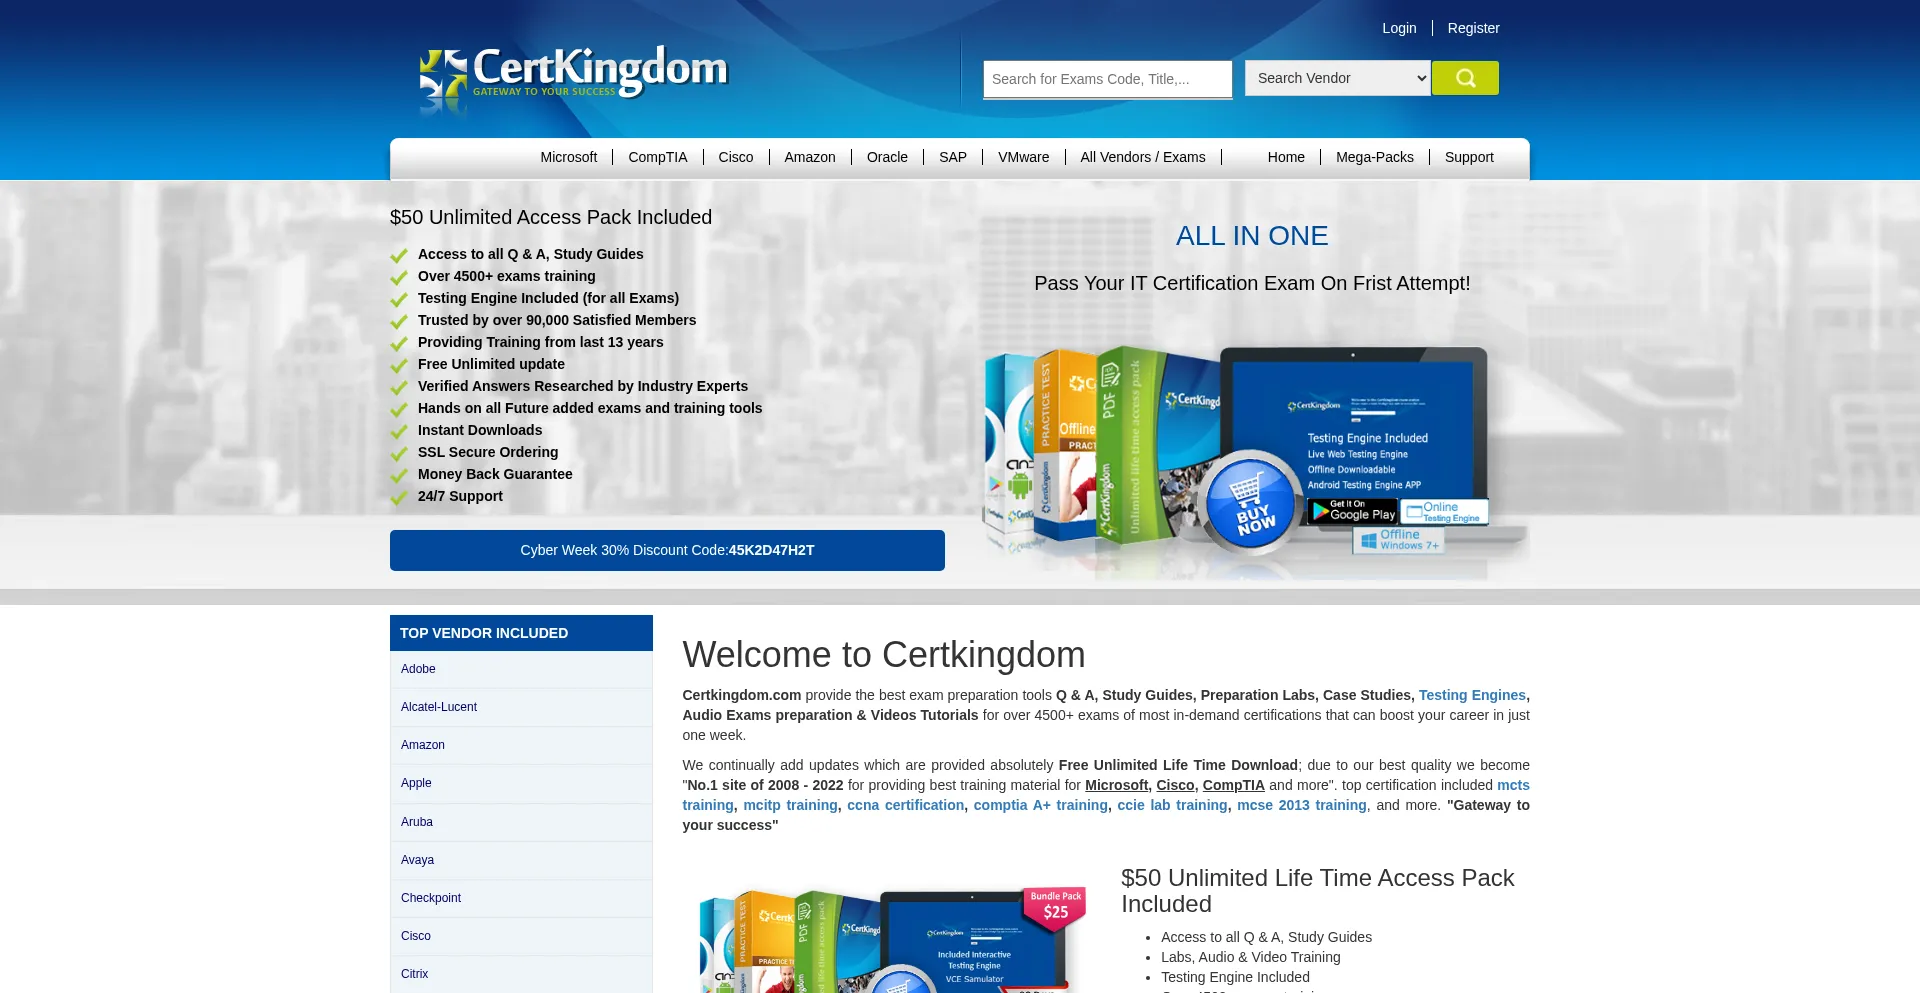Click the ccna certification link
Image resolution: width=1920 pixels, height=993 pixels.
[x=905, y=805]
